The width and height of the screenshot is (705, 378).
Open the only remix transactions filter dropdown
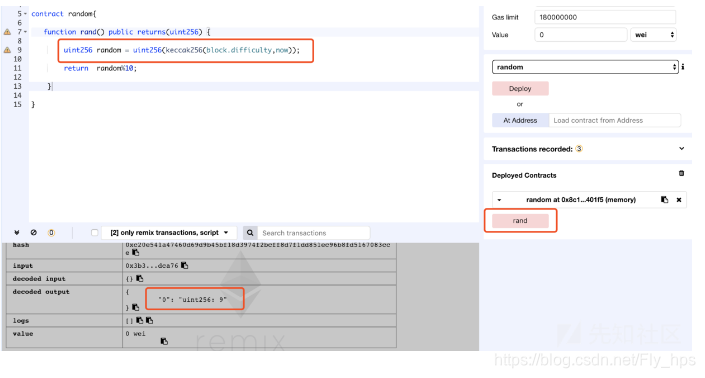click(x=169, y=232)
